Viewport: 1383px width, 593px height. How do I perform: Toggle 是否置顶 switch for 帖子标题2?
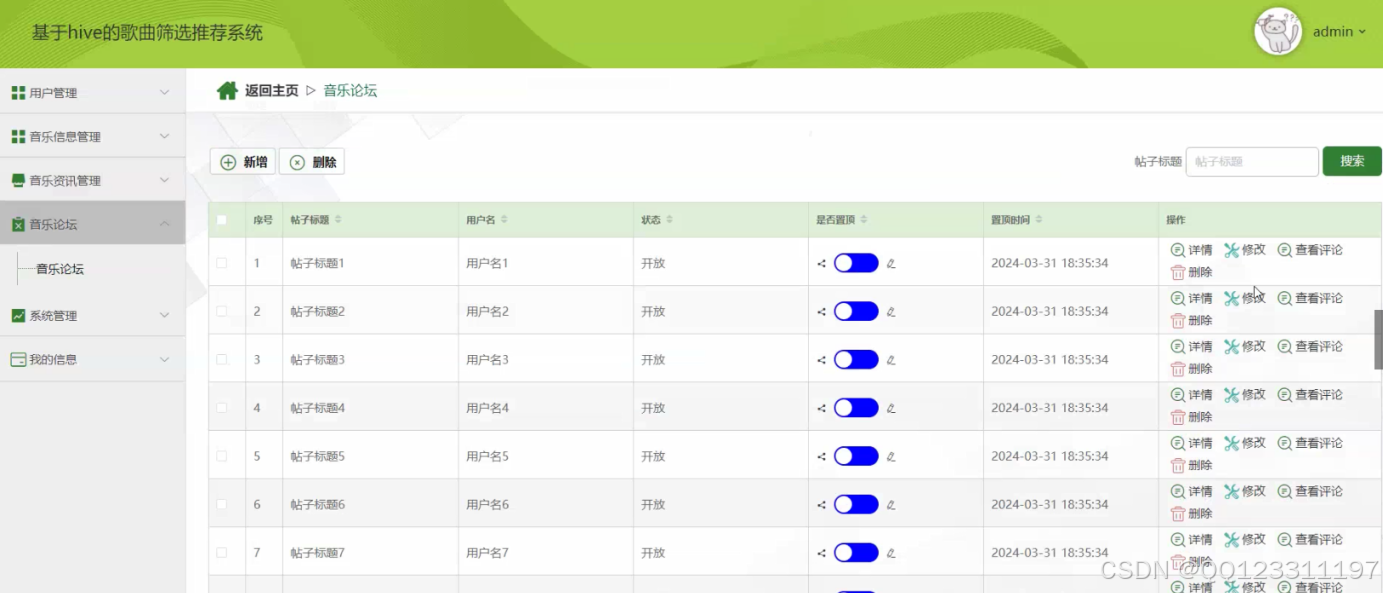coord(856,311)
